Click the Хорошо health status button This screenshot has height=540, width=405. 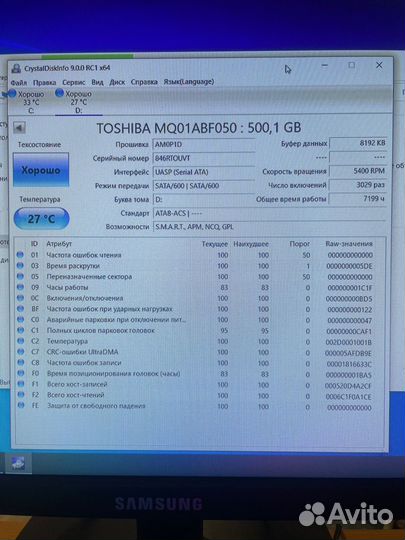click(x=41, y=170)
